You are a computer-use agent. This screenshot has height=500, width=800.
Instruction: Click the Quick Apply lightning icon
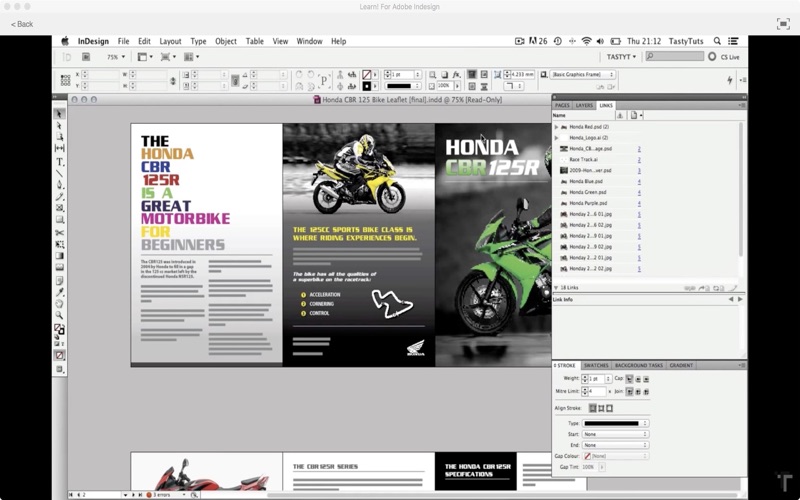click(x=730, y=80)
